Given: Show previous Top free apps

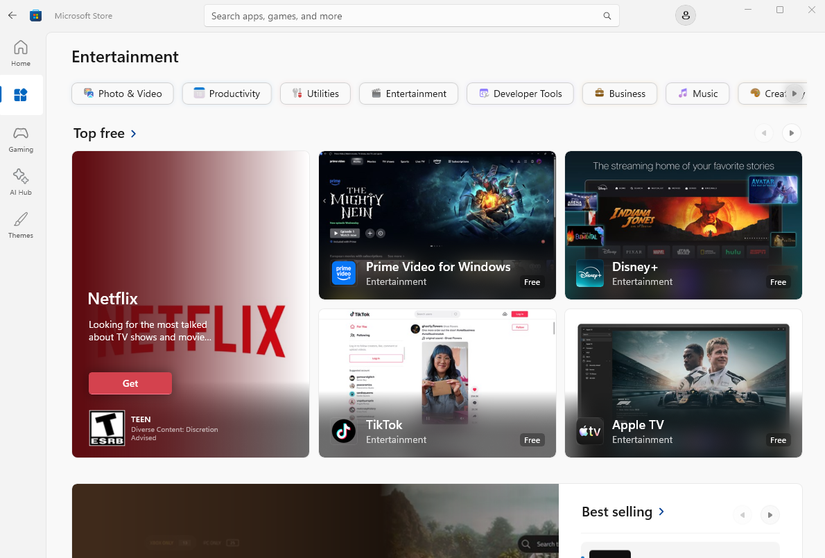Looking at the screenshot, I should tap(764, 133).
